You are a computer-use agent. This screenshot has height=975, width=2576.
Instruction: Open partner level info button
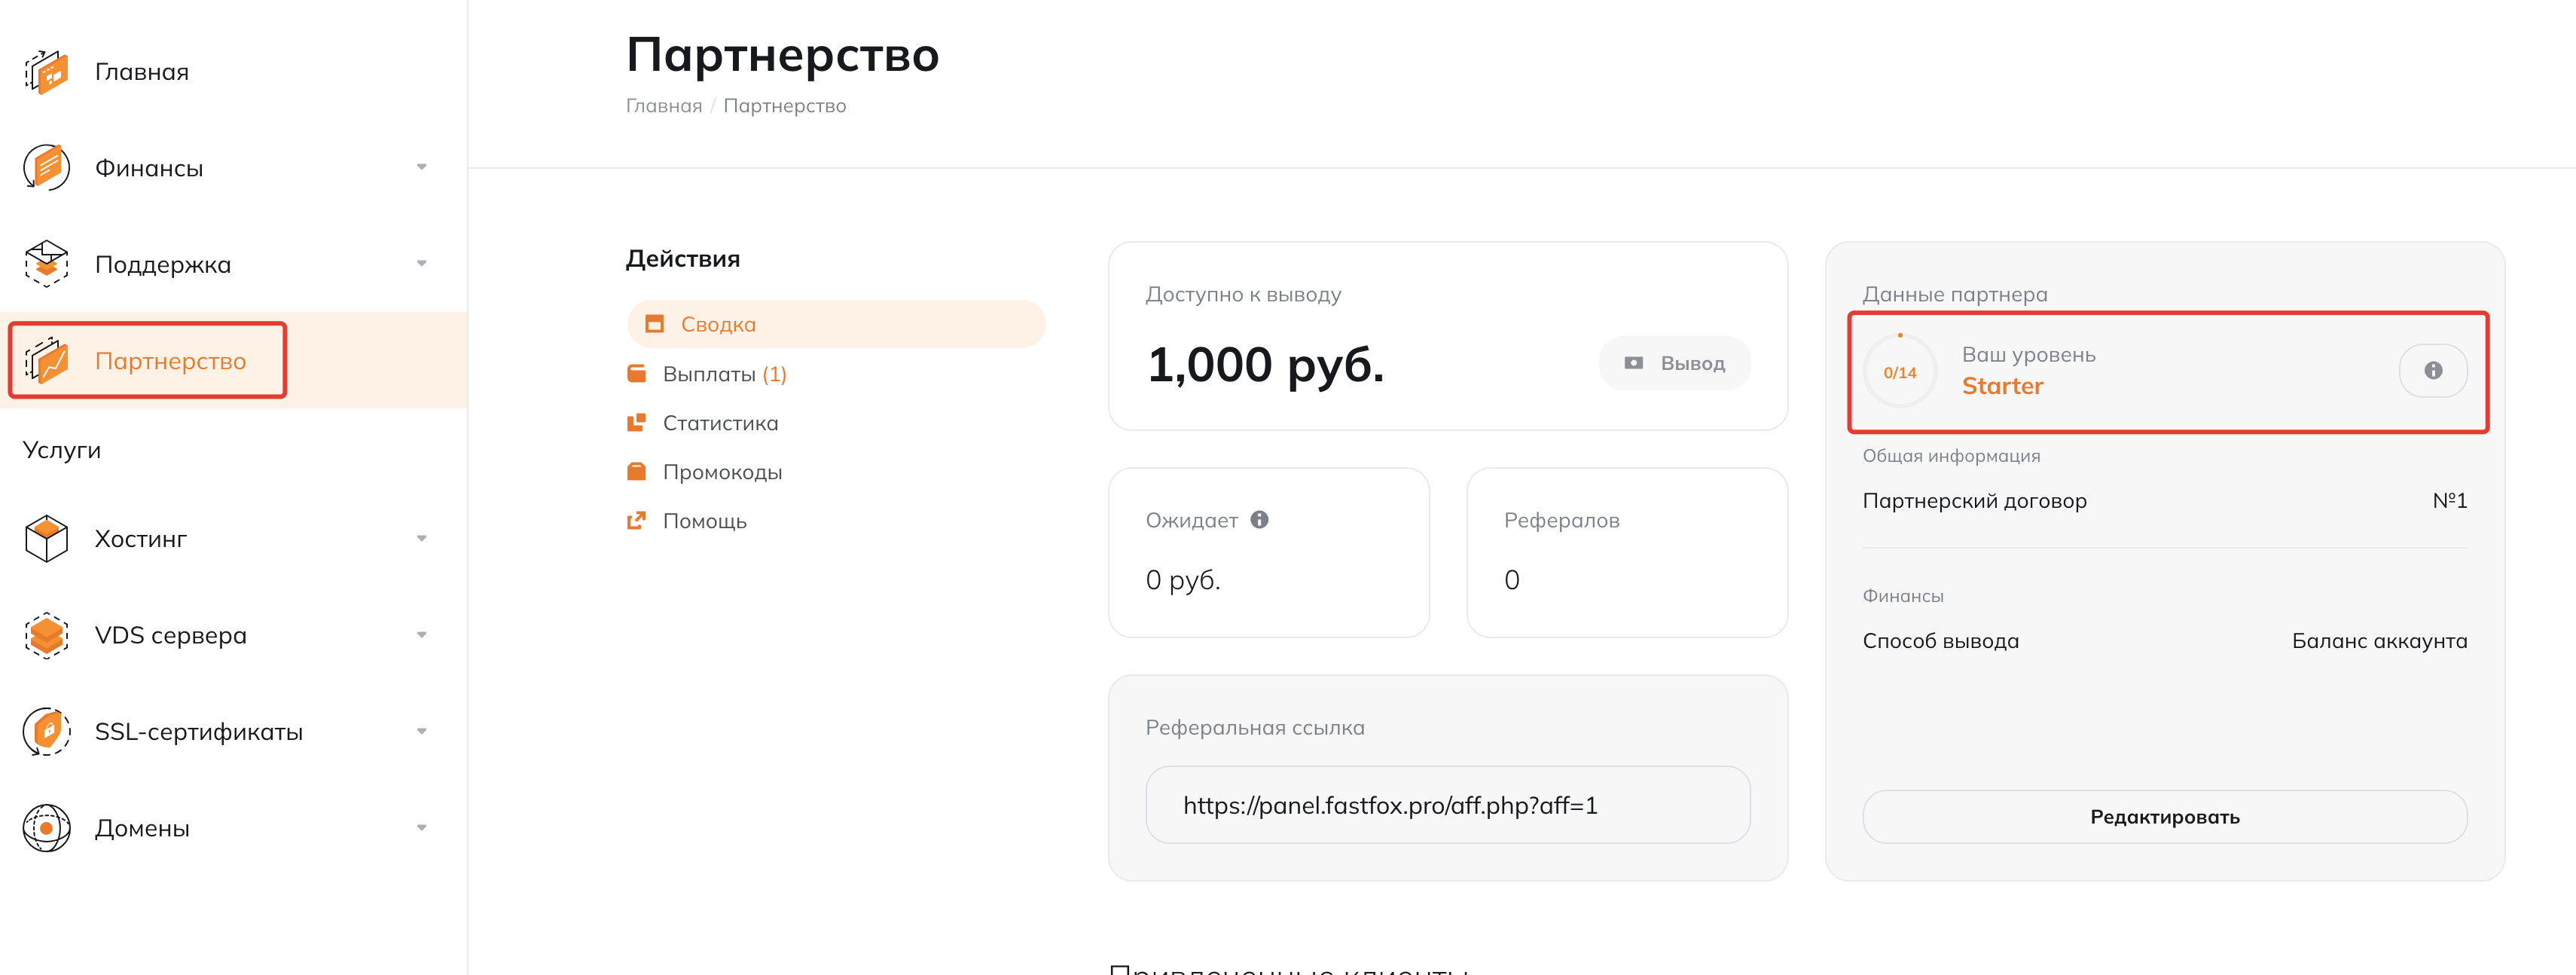pos(2432,371)
